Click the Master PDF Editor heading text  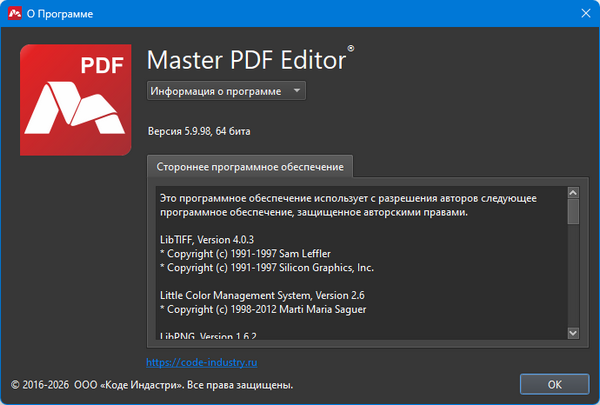(x=247, y=59)
